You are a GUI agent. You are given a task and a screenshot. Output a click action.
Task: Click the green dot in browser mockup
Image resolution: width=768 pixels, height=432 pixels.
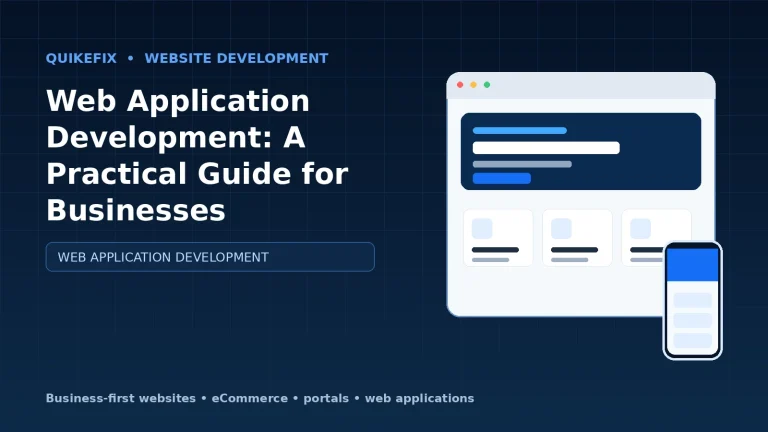[x=487, y=85]
